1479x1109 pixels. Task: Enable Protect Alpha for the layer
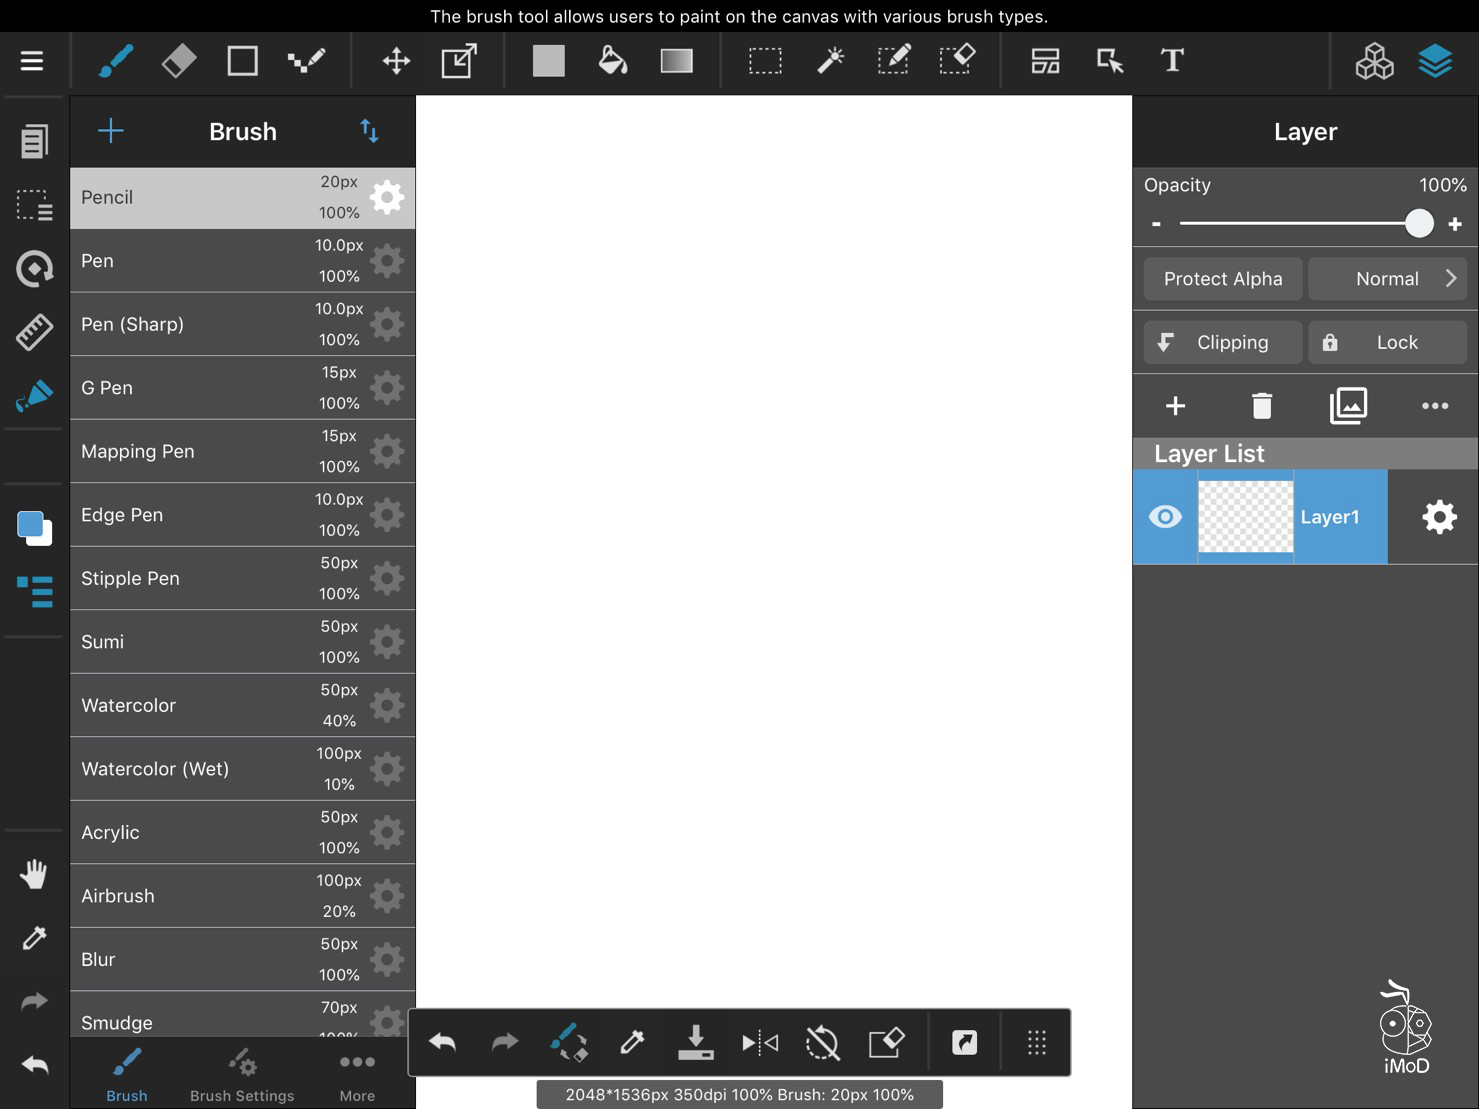pos(1222,278)
